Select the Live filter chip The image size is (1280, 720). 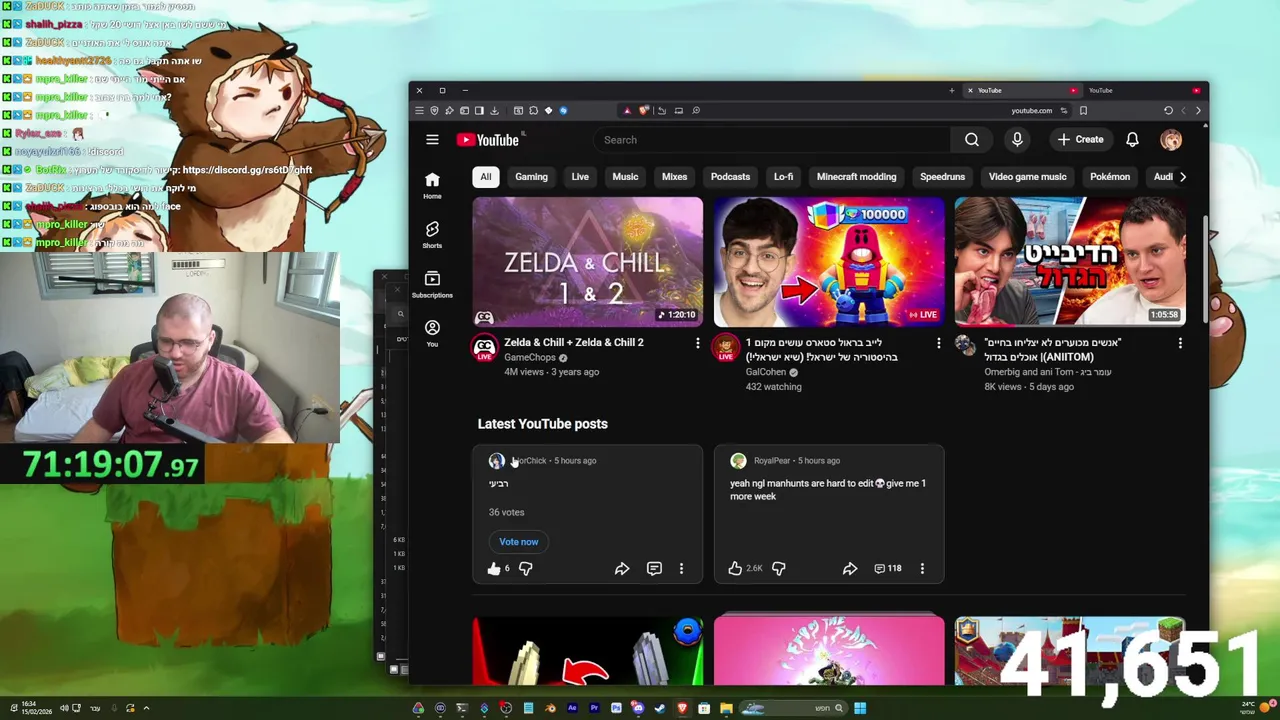[580, 177]
